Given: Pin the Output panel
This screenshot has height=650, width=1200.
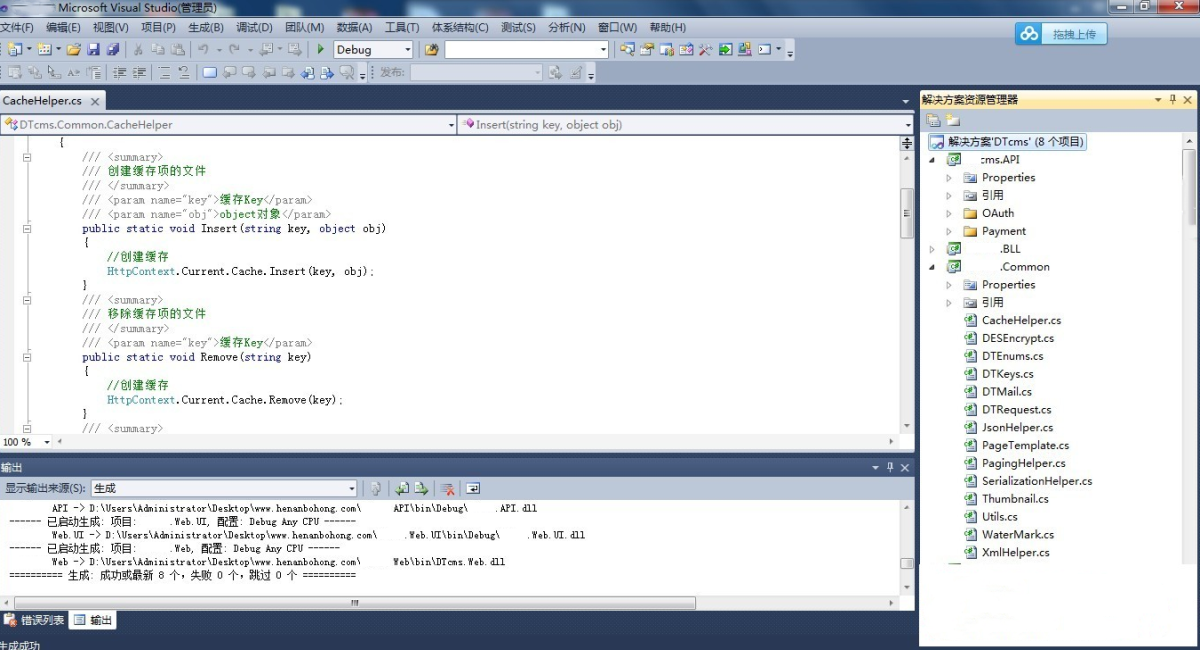Looking at the screenshot, I should coord(890,467).
